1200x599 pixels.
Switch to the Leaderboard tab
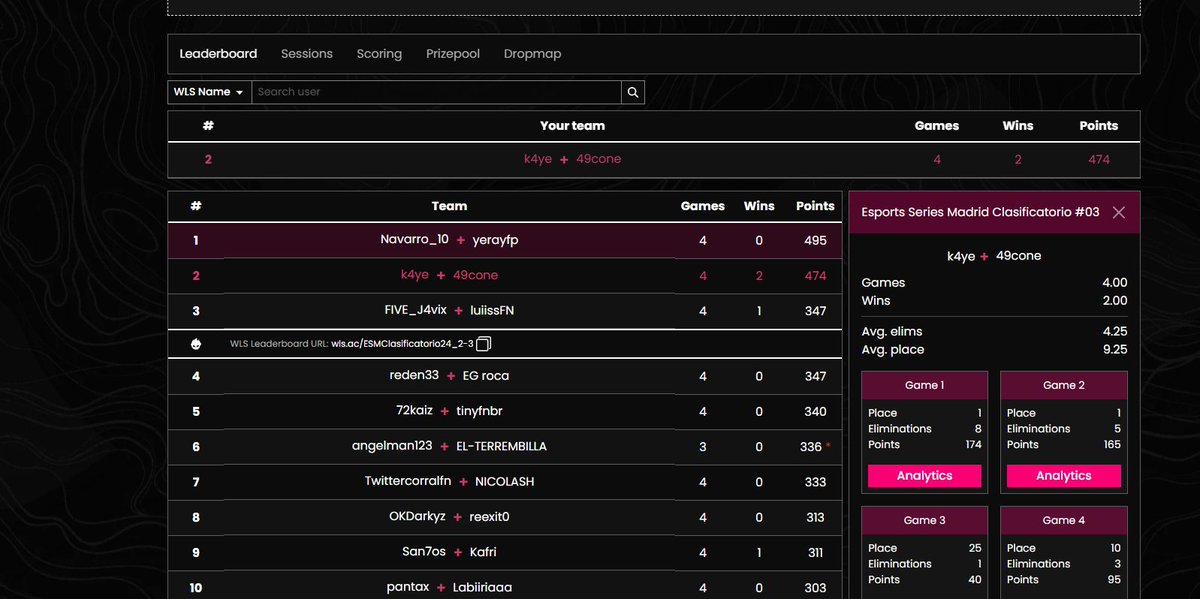tap(218, 54)
